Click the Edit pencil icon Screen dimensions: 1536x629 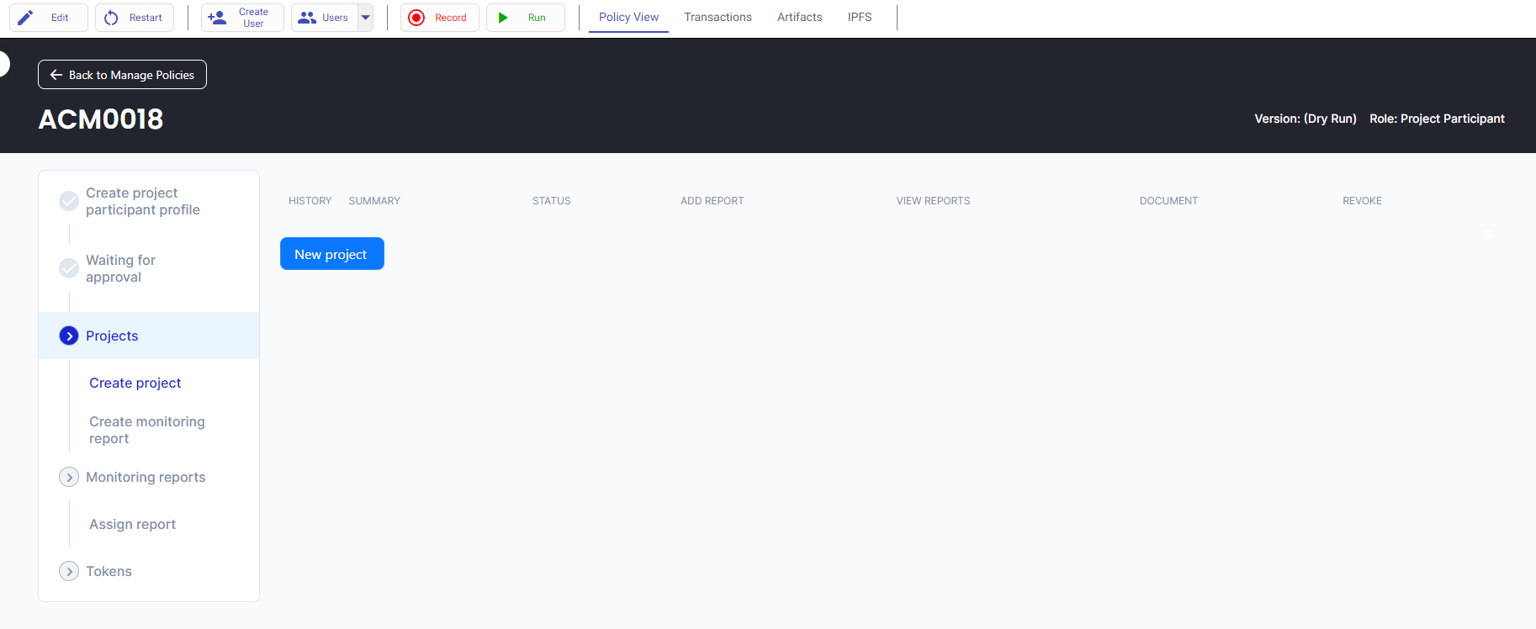pyautogui.click(x=26, y=17)
